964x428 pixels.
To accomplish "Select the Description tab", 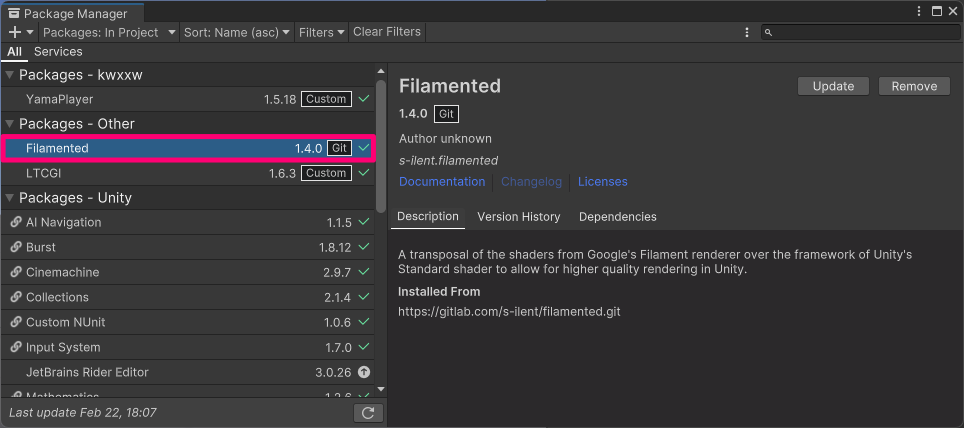I will pyautogui.click(x=428, y=216).
